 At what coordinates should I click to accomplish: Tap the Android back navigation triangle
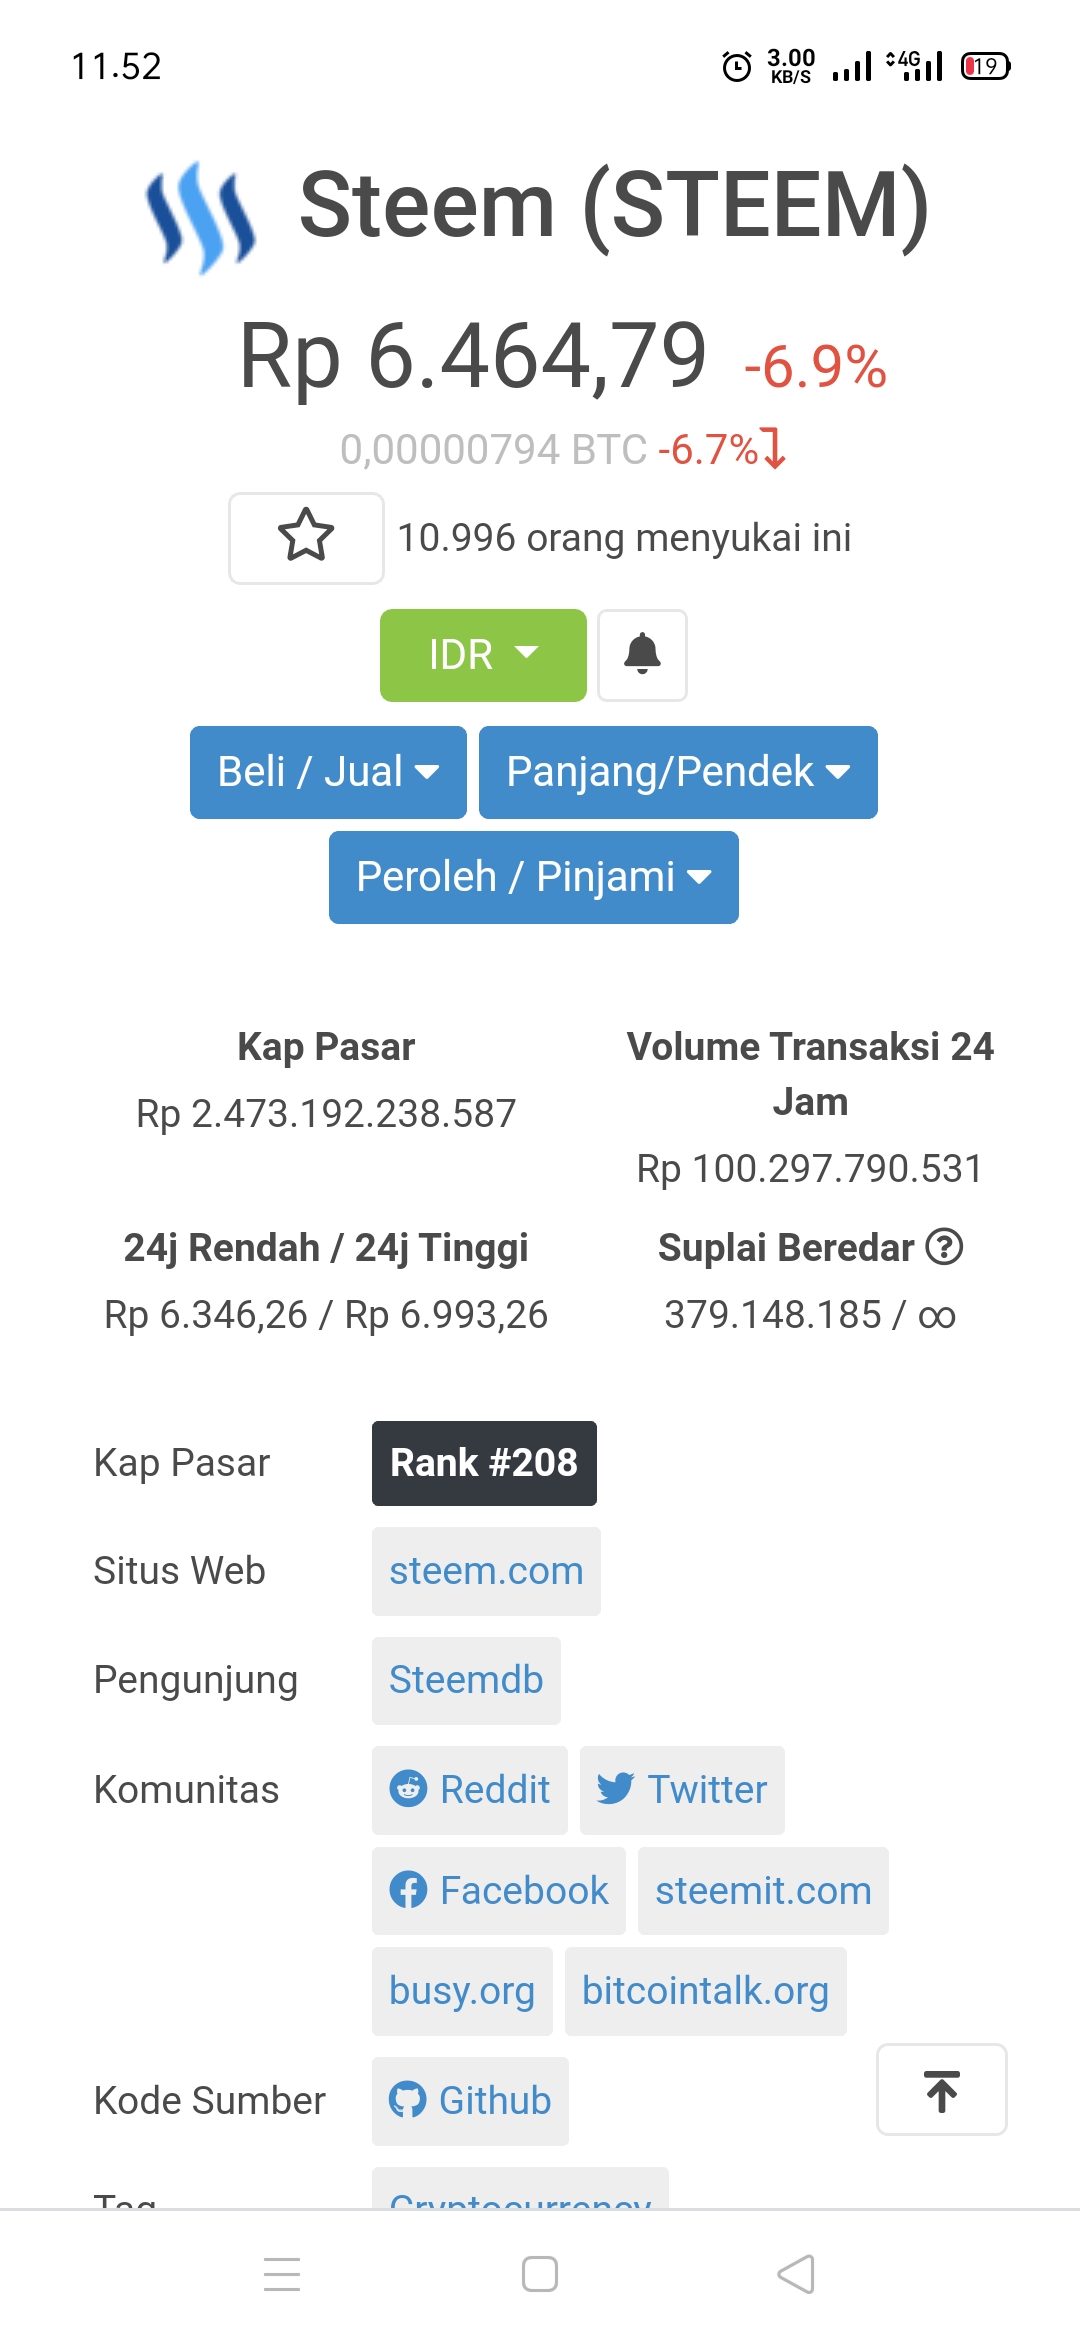[796, 2274]
